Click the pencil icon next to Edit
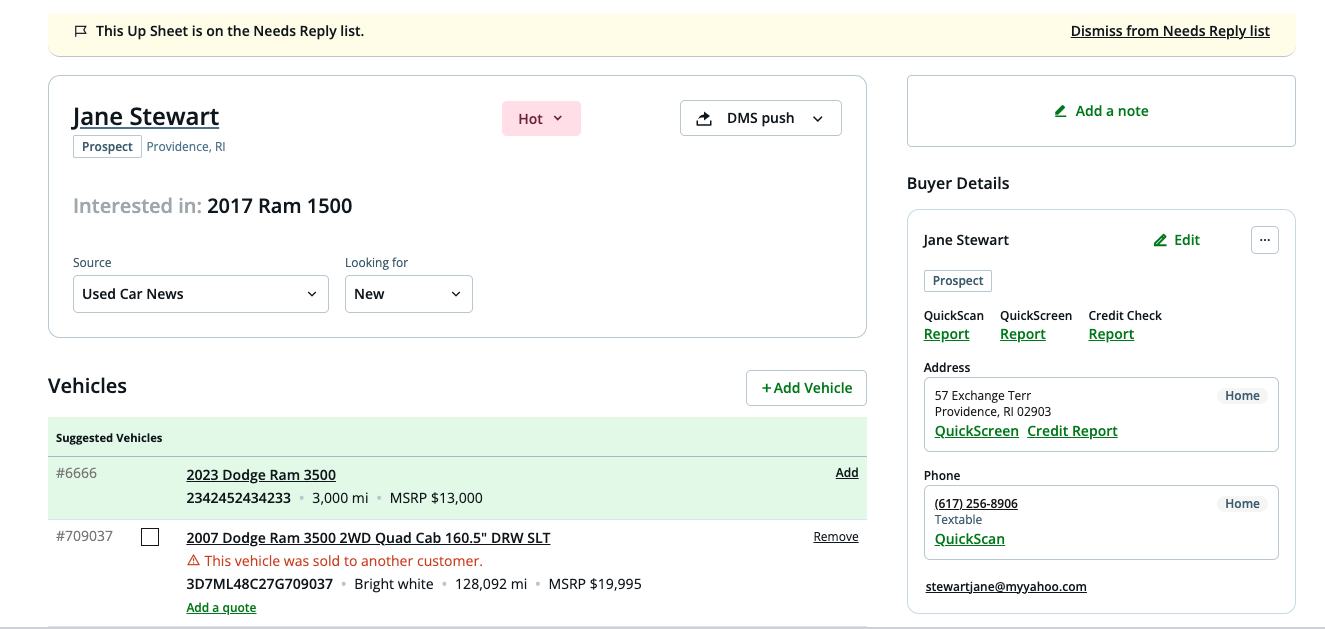The height and width of the screenshot is (629, 1325). click(x=1160, y=240)
